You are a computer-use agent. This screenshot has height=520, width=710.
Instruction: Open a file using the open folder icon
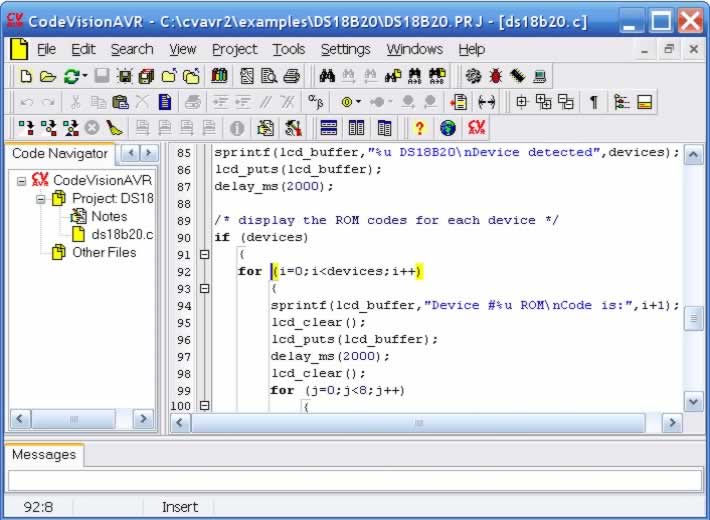click(x=48, y=76)
